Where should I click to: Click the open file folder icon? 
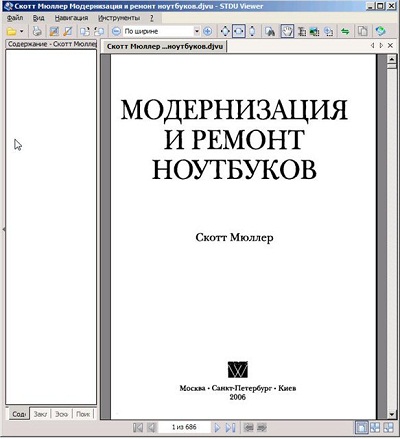pos(12,32)
